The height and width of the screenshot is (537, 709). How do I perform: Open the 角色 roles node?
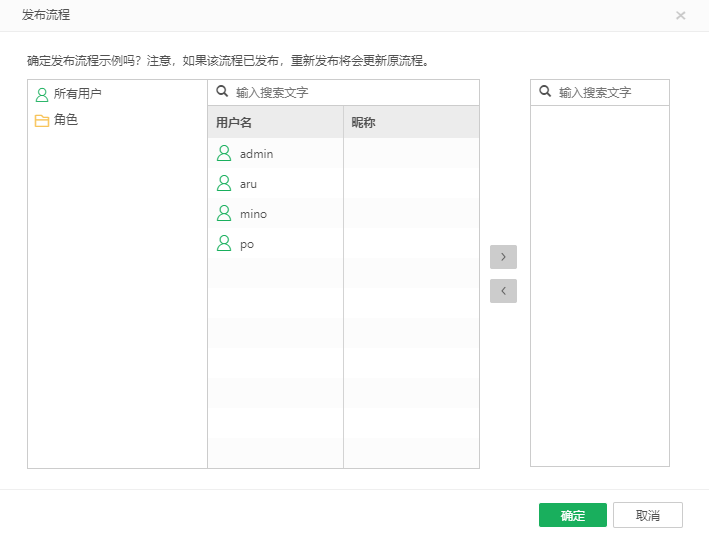(66, 120)
